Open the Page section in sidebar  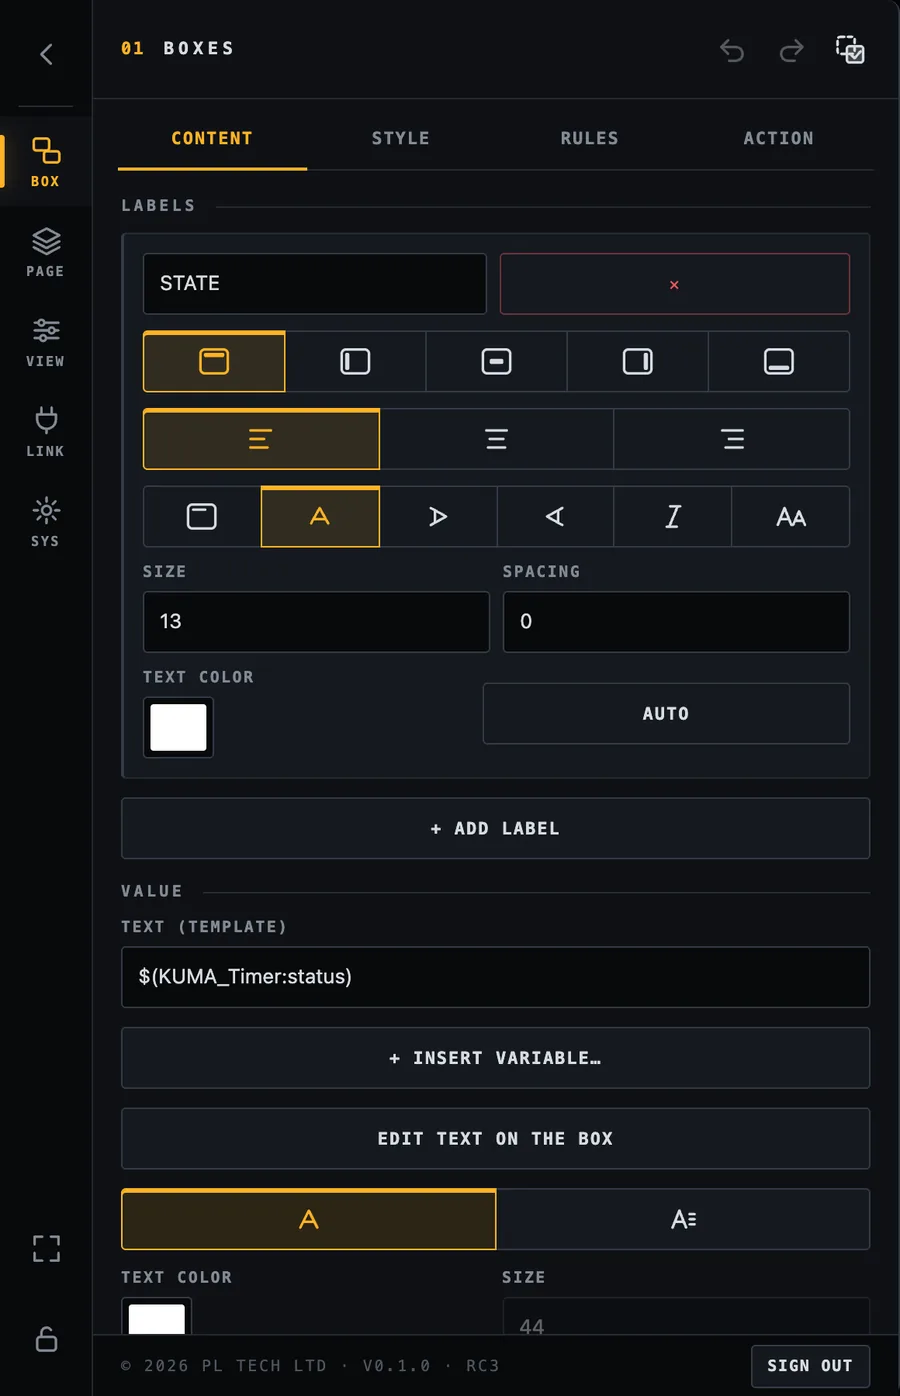(x=45, y=252)
